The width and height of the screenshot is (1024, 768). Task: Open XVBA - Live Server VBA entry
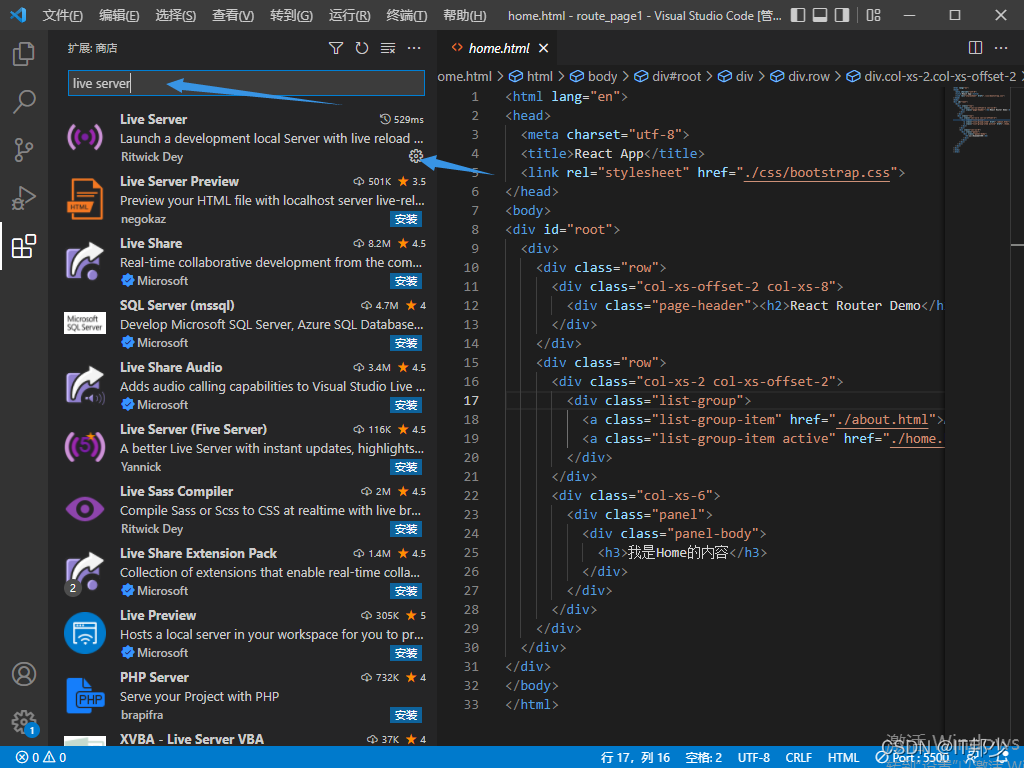pos(244,739)
